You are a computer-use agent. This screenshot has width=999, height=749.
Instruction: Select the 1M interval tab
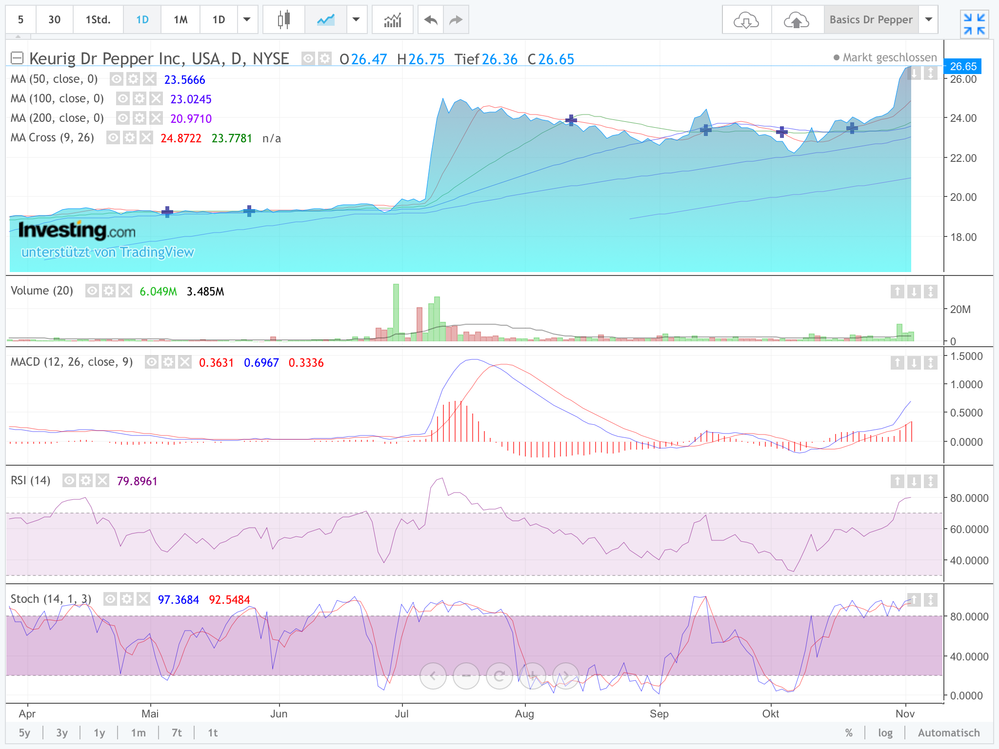[x=180, y=20]
